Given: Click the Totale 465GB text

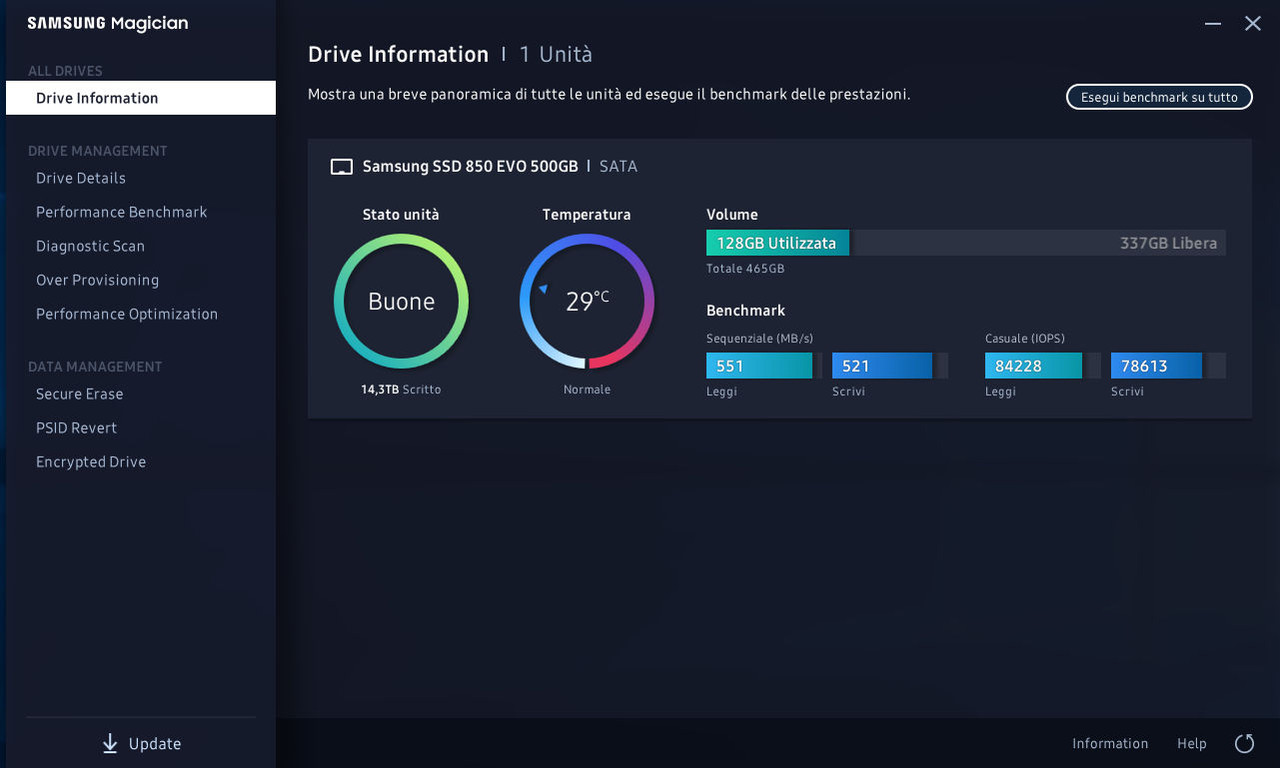Looking at the screenshot, I should coord(745,269).
